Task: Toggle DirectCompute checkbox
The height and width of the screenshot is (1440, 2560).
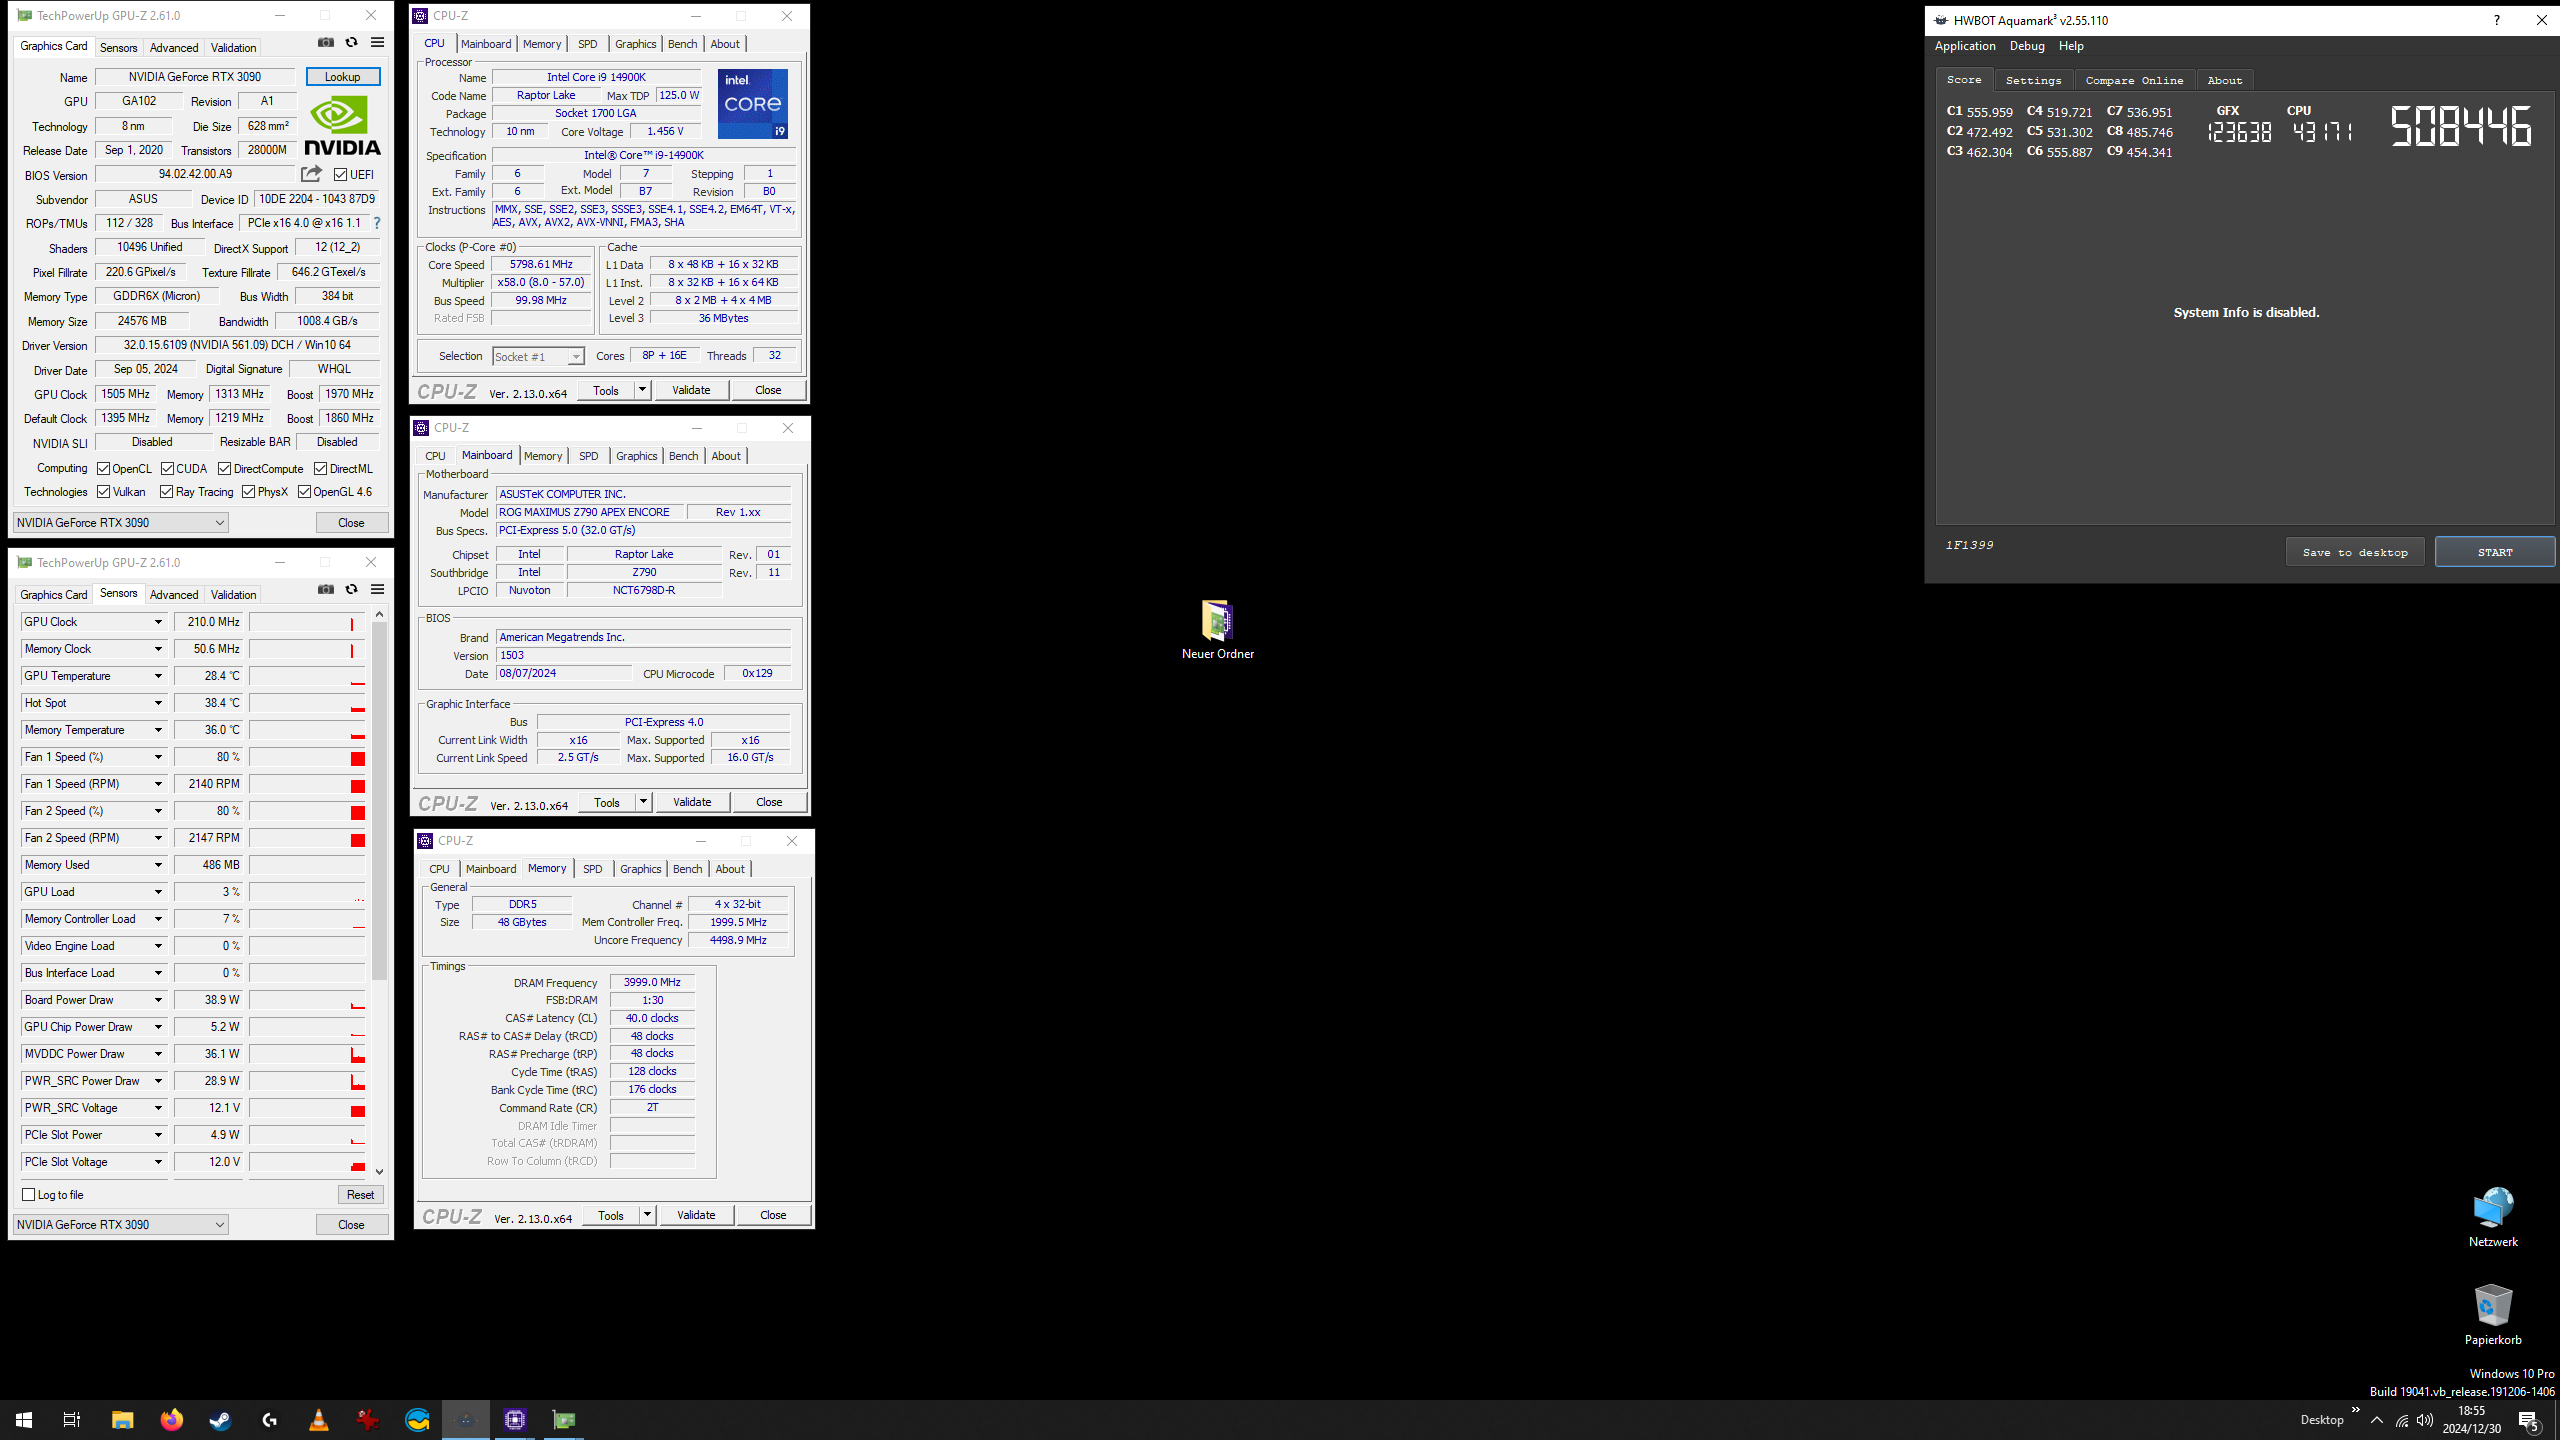Action: [x=224, y=468]
